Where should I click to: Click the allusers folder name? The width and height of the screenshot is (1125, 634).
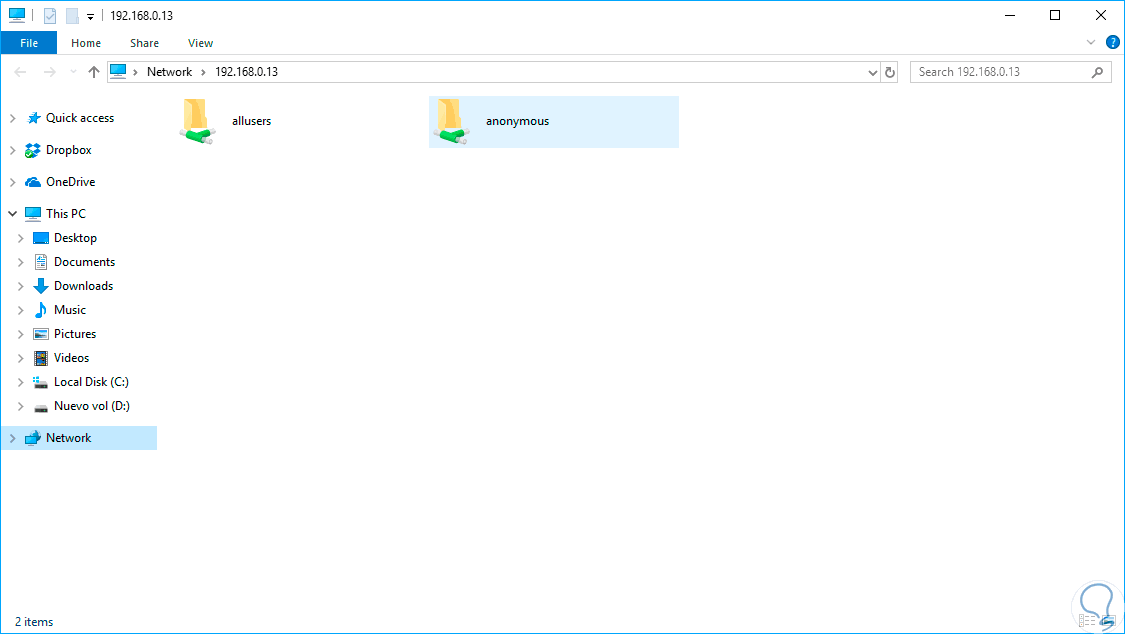251,121
